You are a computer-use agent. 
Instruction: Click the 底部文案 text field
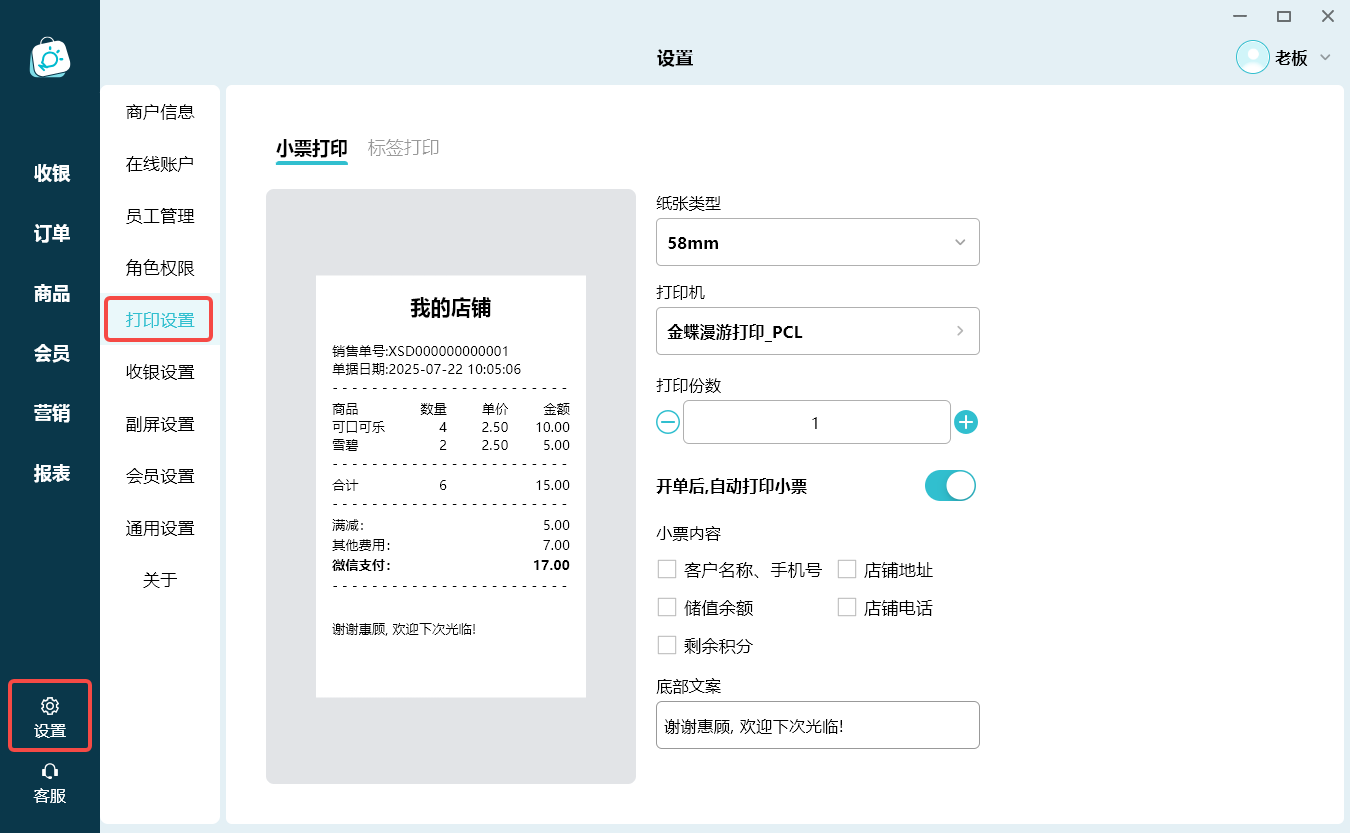(818, 725)
